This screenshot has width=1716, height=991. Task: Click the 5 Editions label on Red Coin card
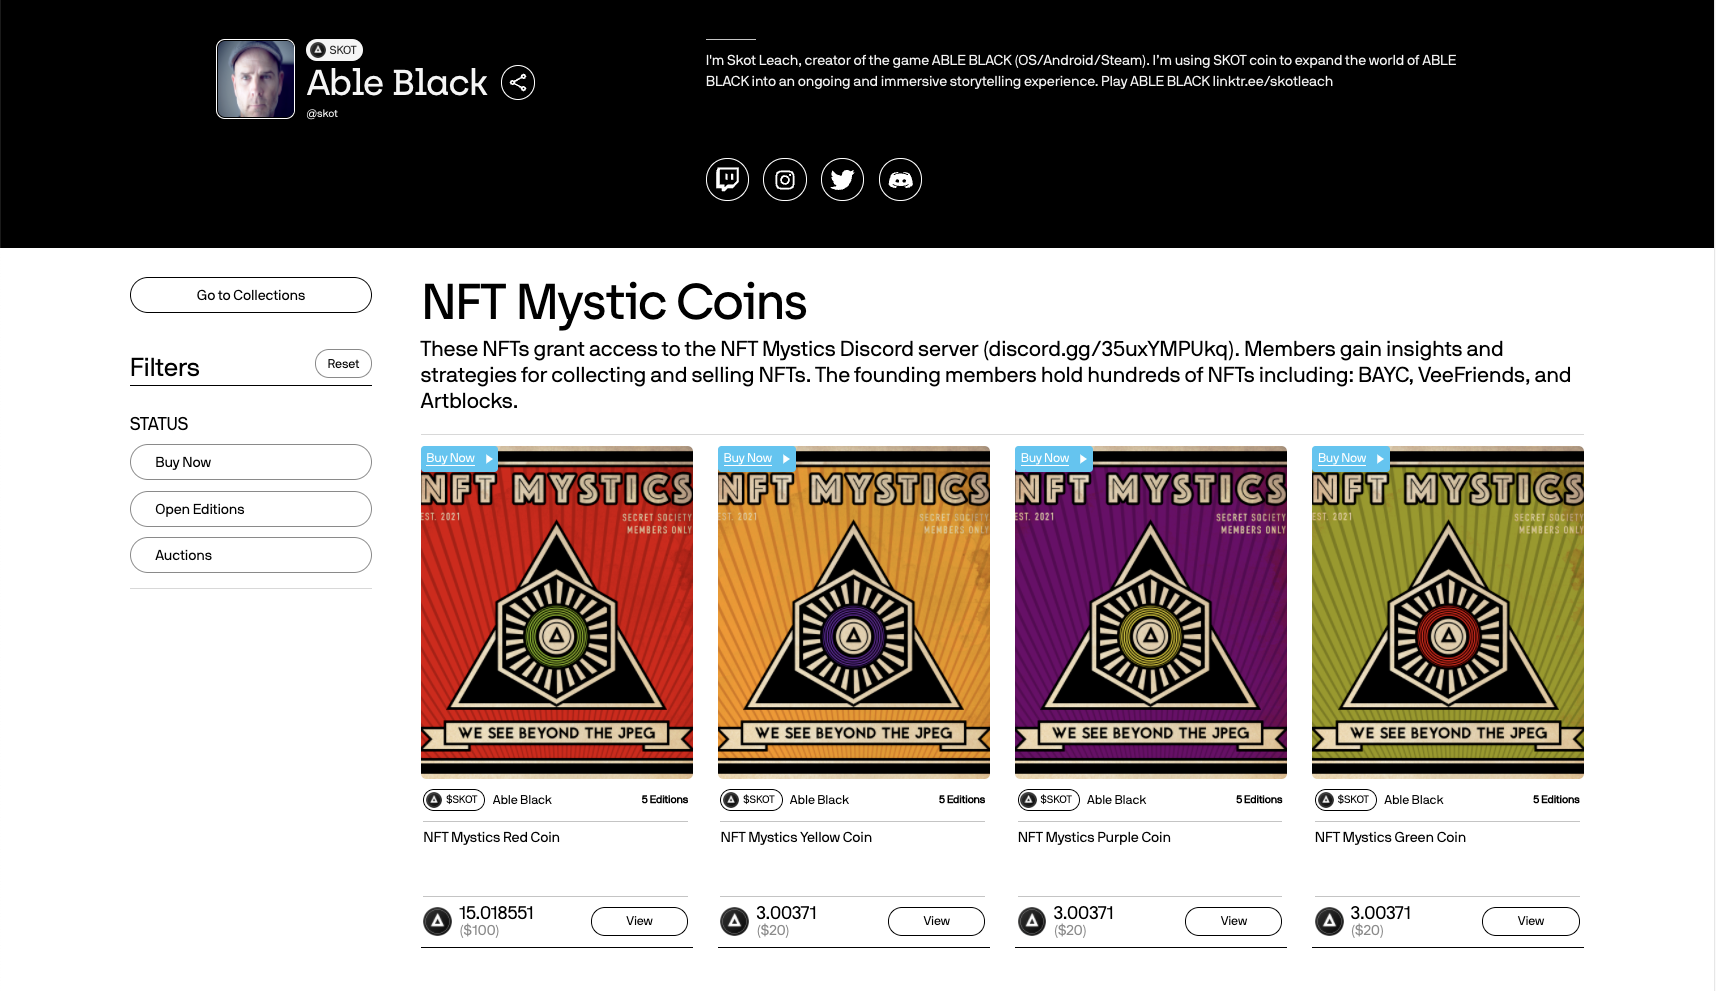pos(665,800)
